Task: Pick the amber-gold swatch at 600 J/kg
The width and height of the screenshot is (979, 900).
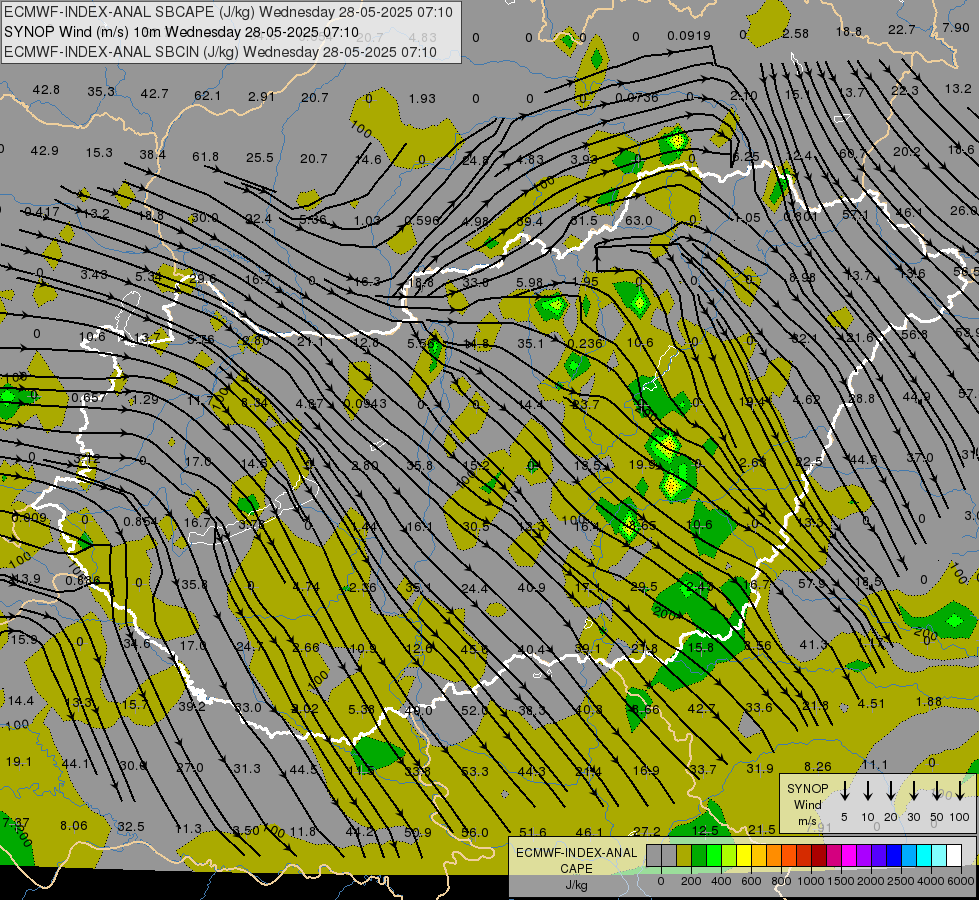Action: (x=759, y=855)
